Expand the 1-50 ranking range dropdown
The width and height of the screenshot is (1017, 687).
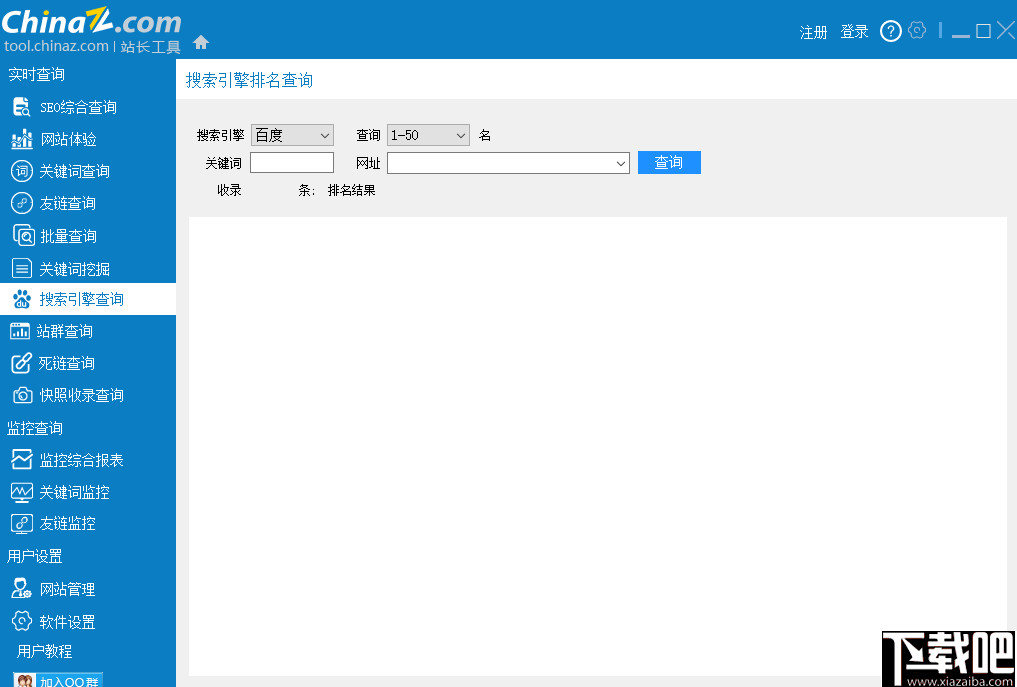point(428,134)
